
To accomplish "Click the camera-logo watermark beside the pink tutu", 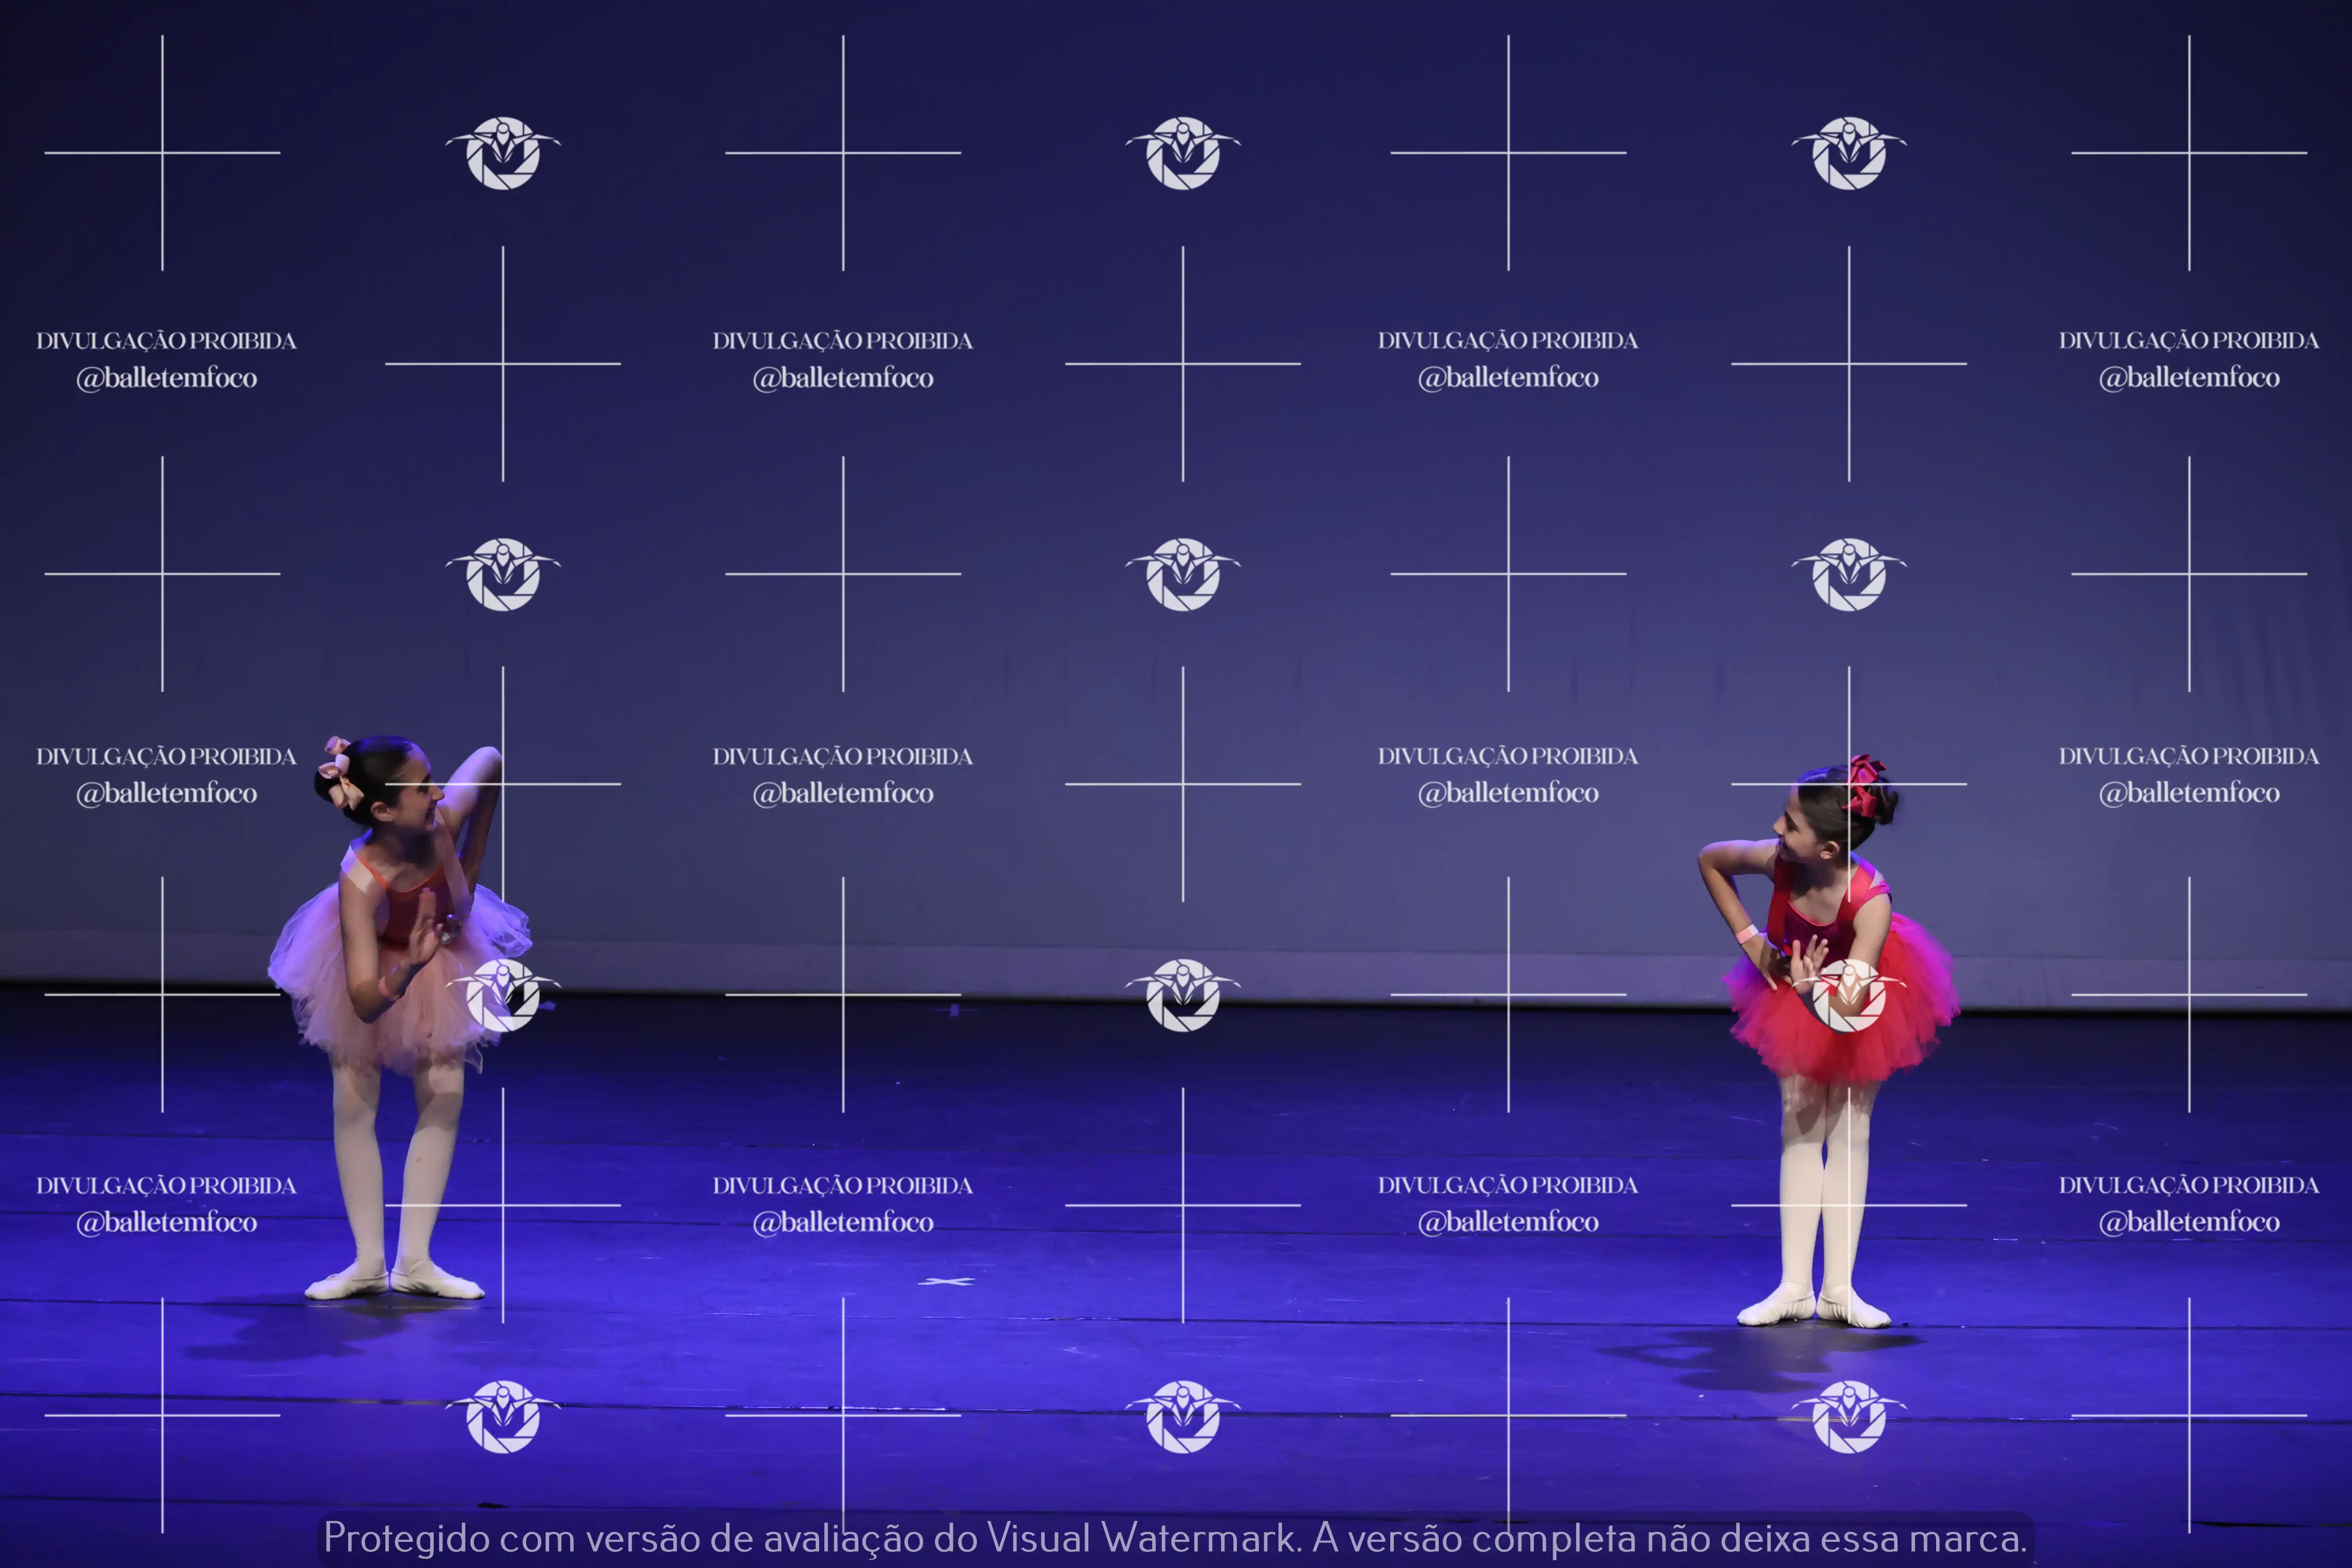I will (x=503, y=994).
